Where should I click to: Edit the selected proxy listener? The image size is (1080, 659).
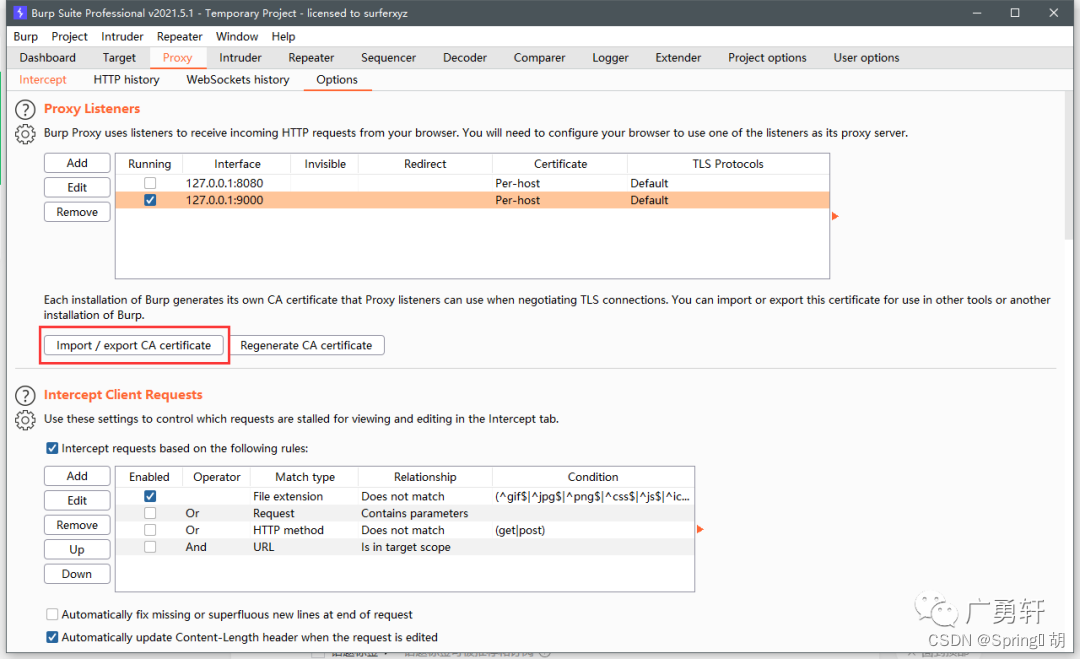point(77,187)
